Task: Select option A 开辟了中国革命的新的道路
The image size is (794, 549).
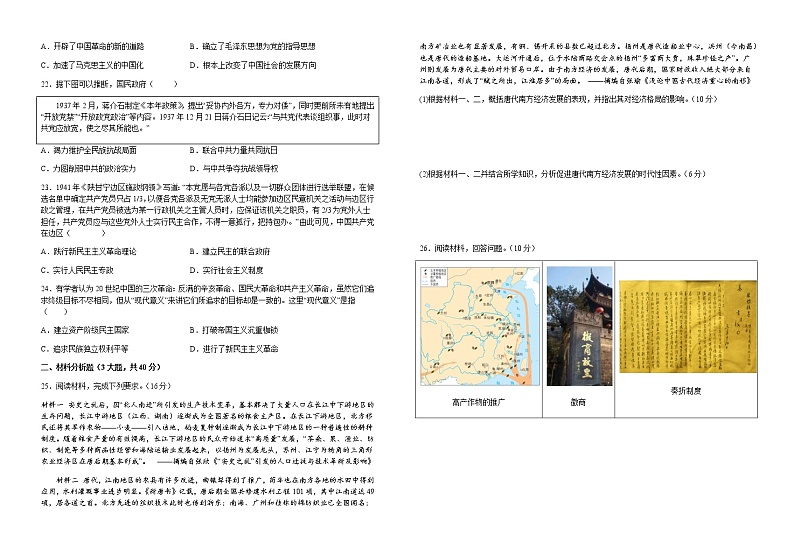Action: (92, 46)
